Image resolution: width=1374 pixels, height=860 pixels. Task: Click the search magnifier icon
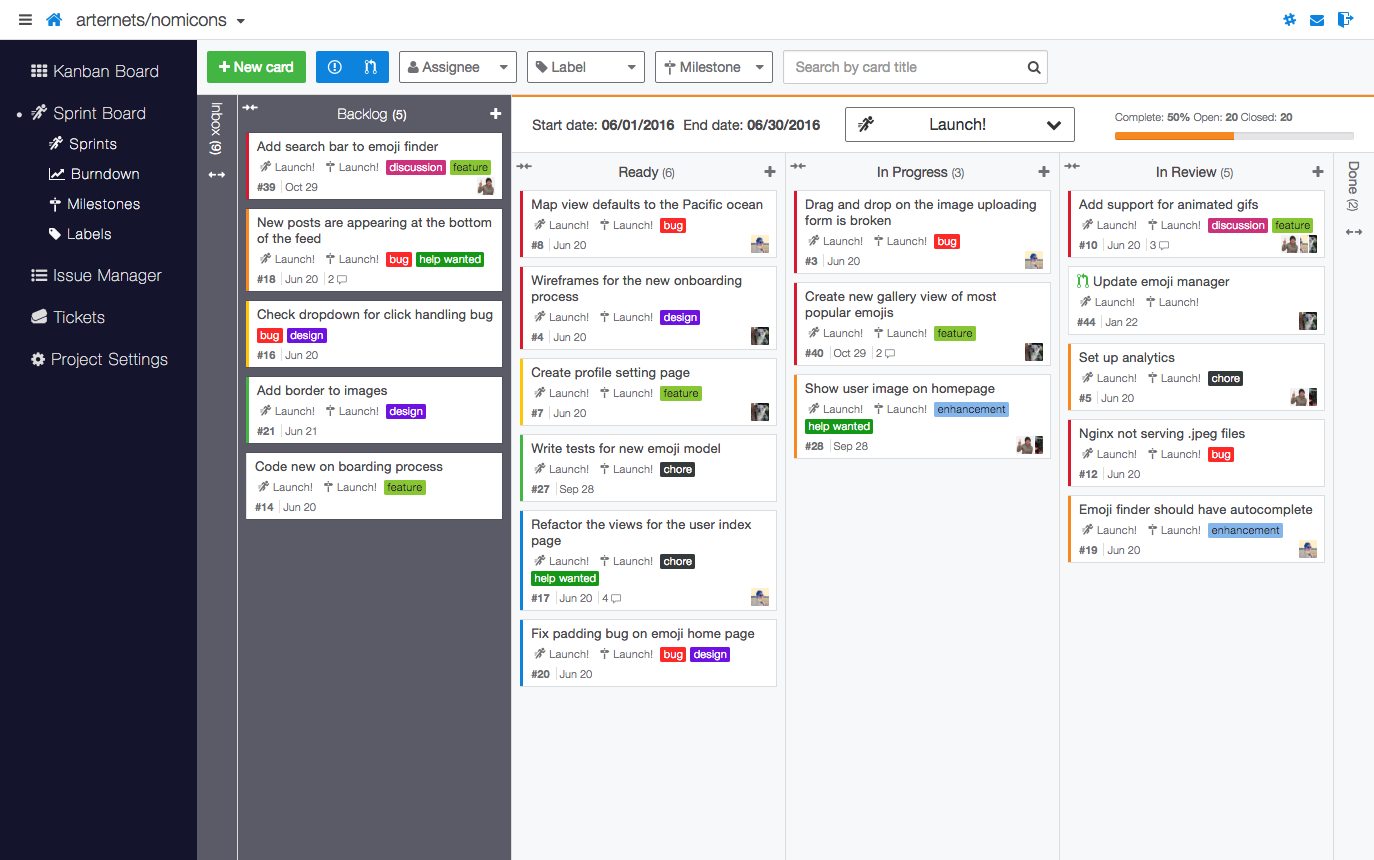[x=1034, y=67]
